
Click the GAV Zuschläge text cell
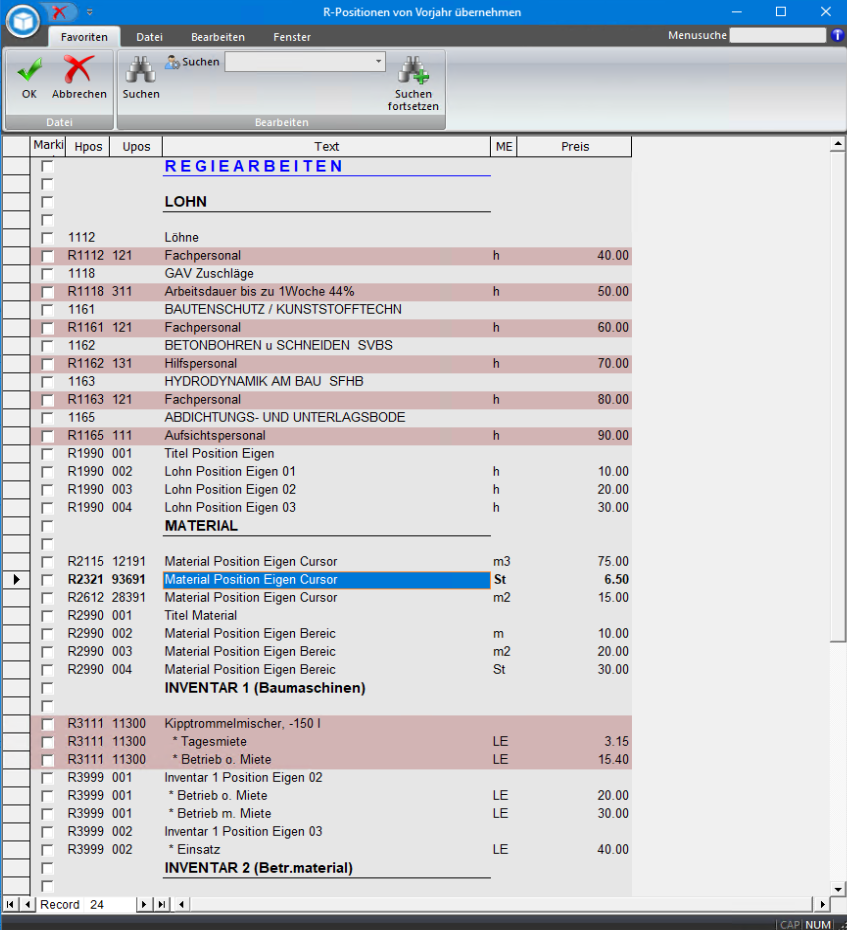pos(326,273)
